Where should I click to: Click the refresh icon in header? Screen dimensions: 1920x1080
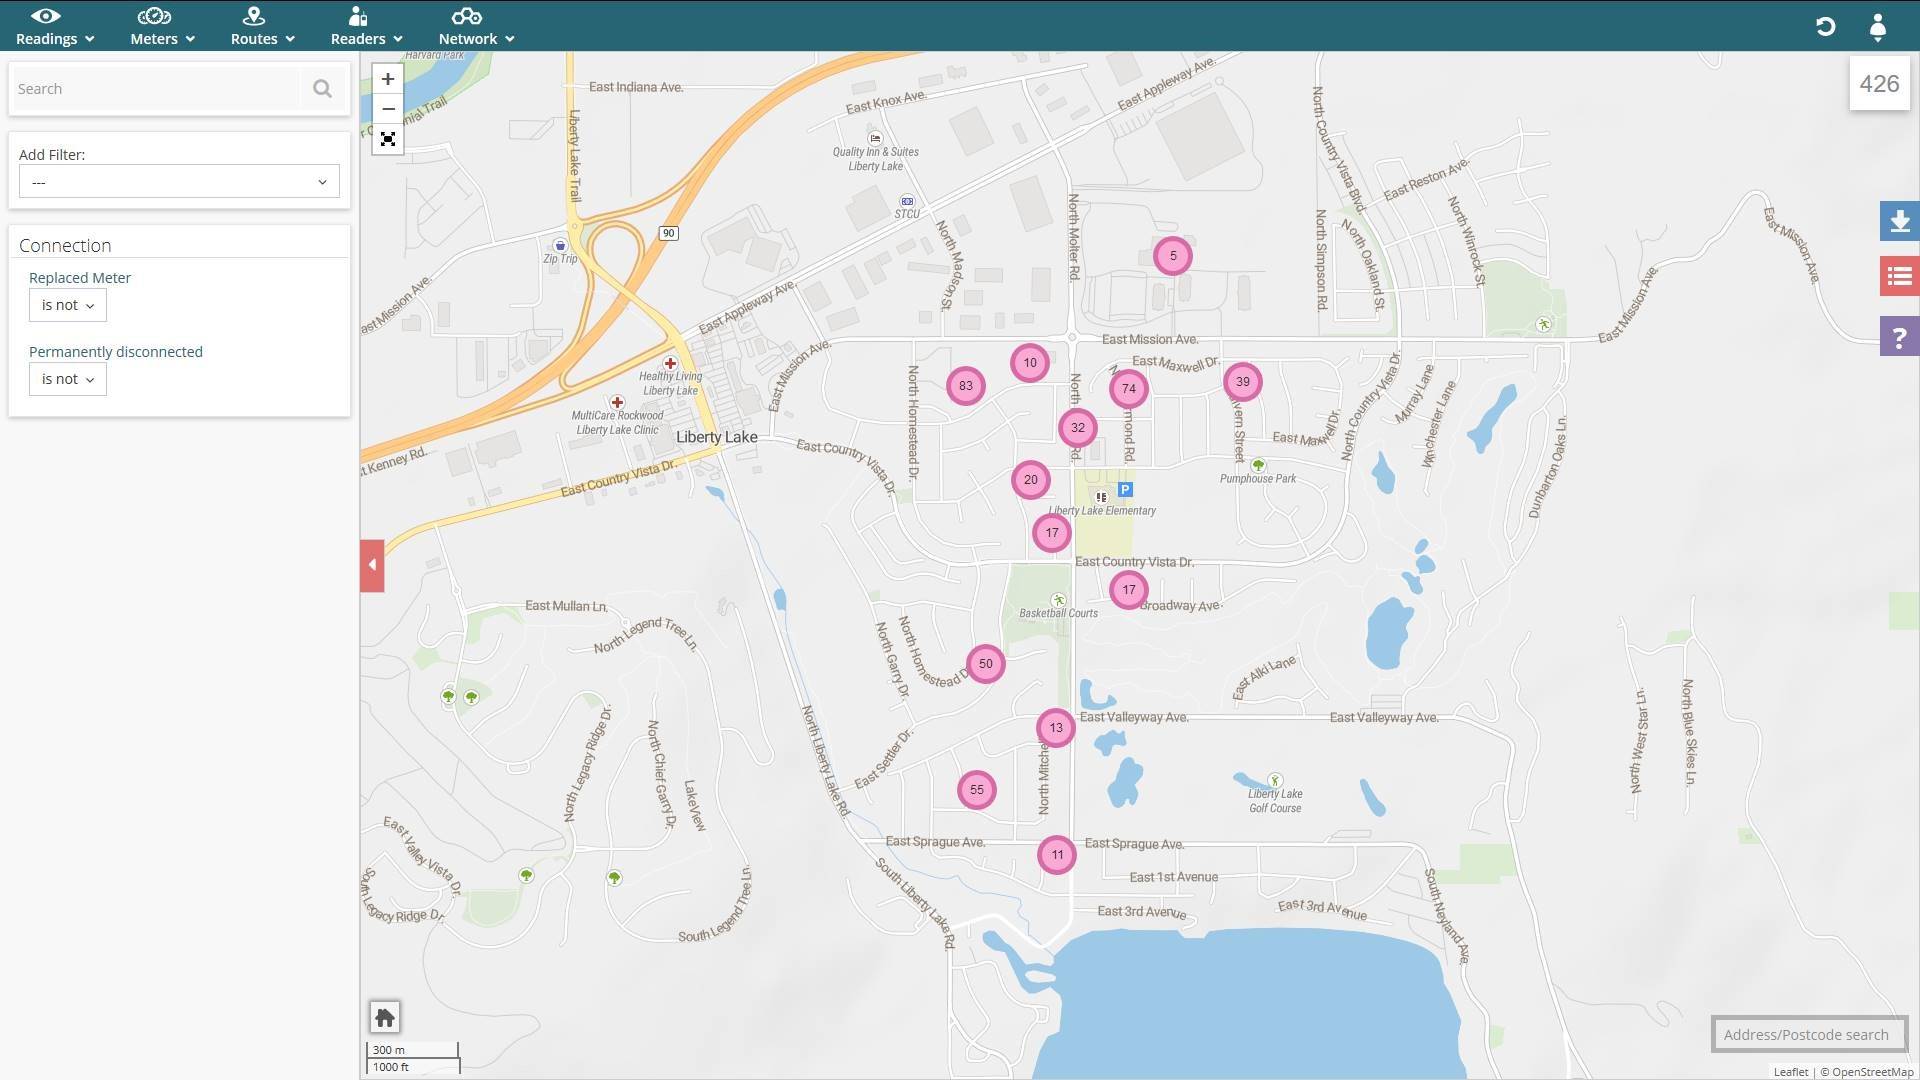pyautogui.click(x=1825, y=27)
